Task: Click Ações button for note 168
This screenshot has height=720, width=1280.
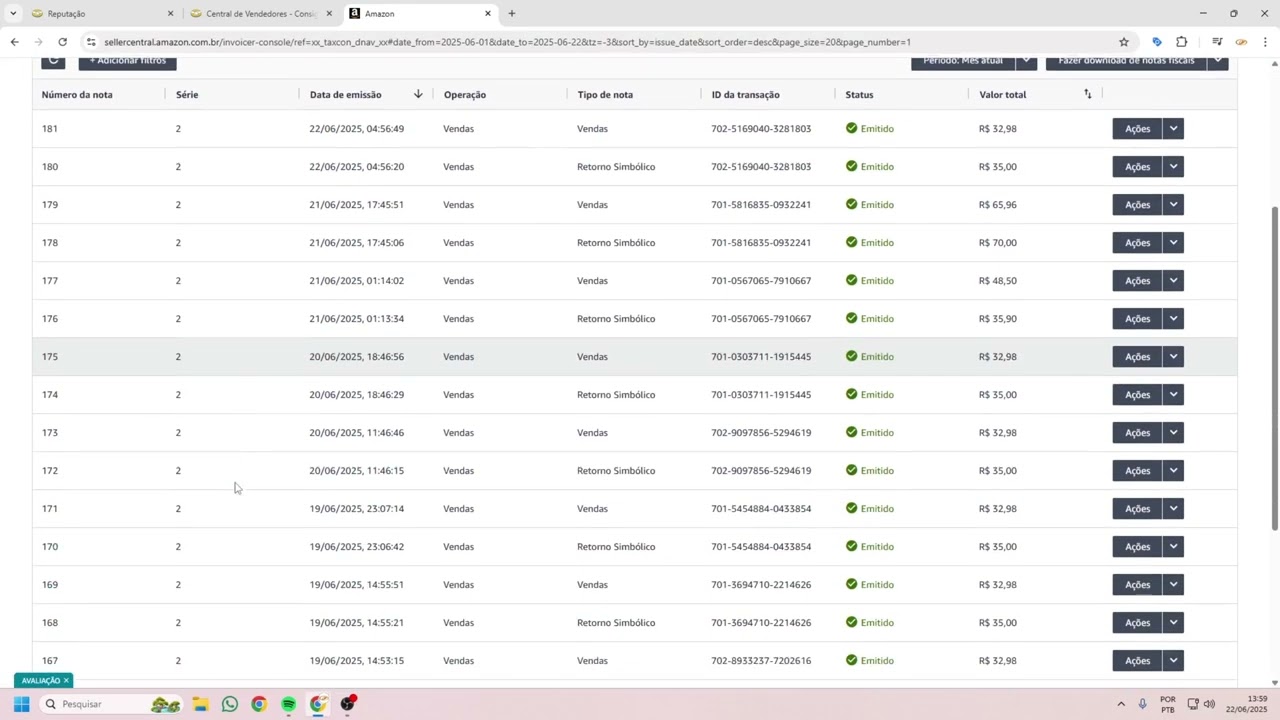Action: click(1137, 623)
